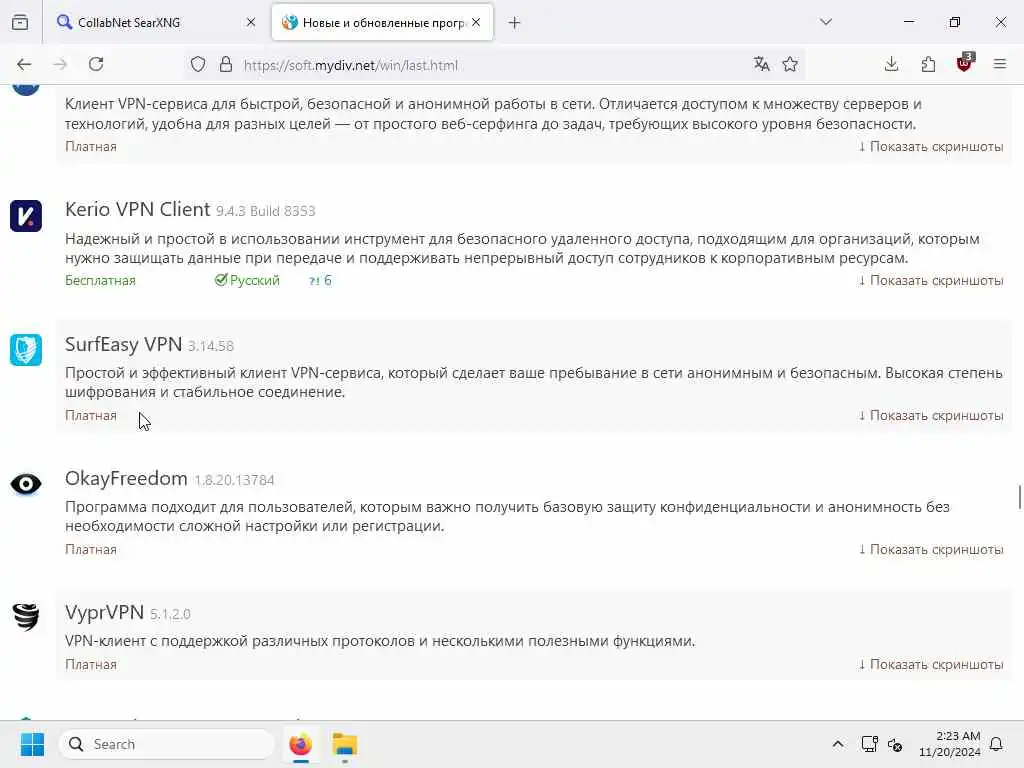
Task: Translate this page using the translate icon
Action: tap(761, 64)
